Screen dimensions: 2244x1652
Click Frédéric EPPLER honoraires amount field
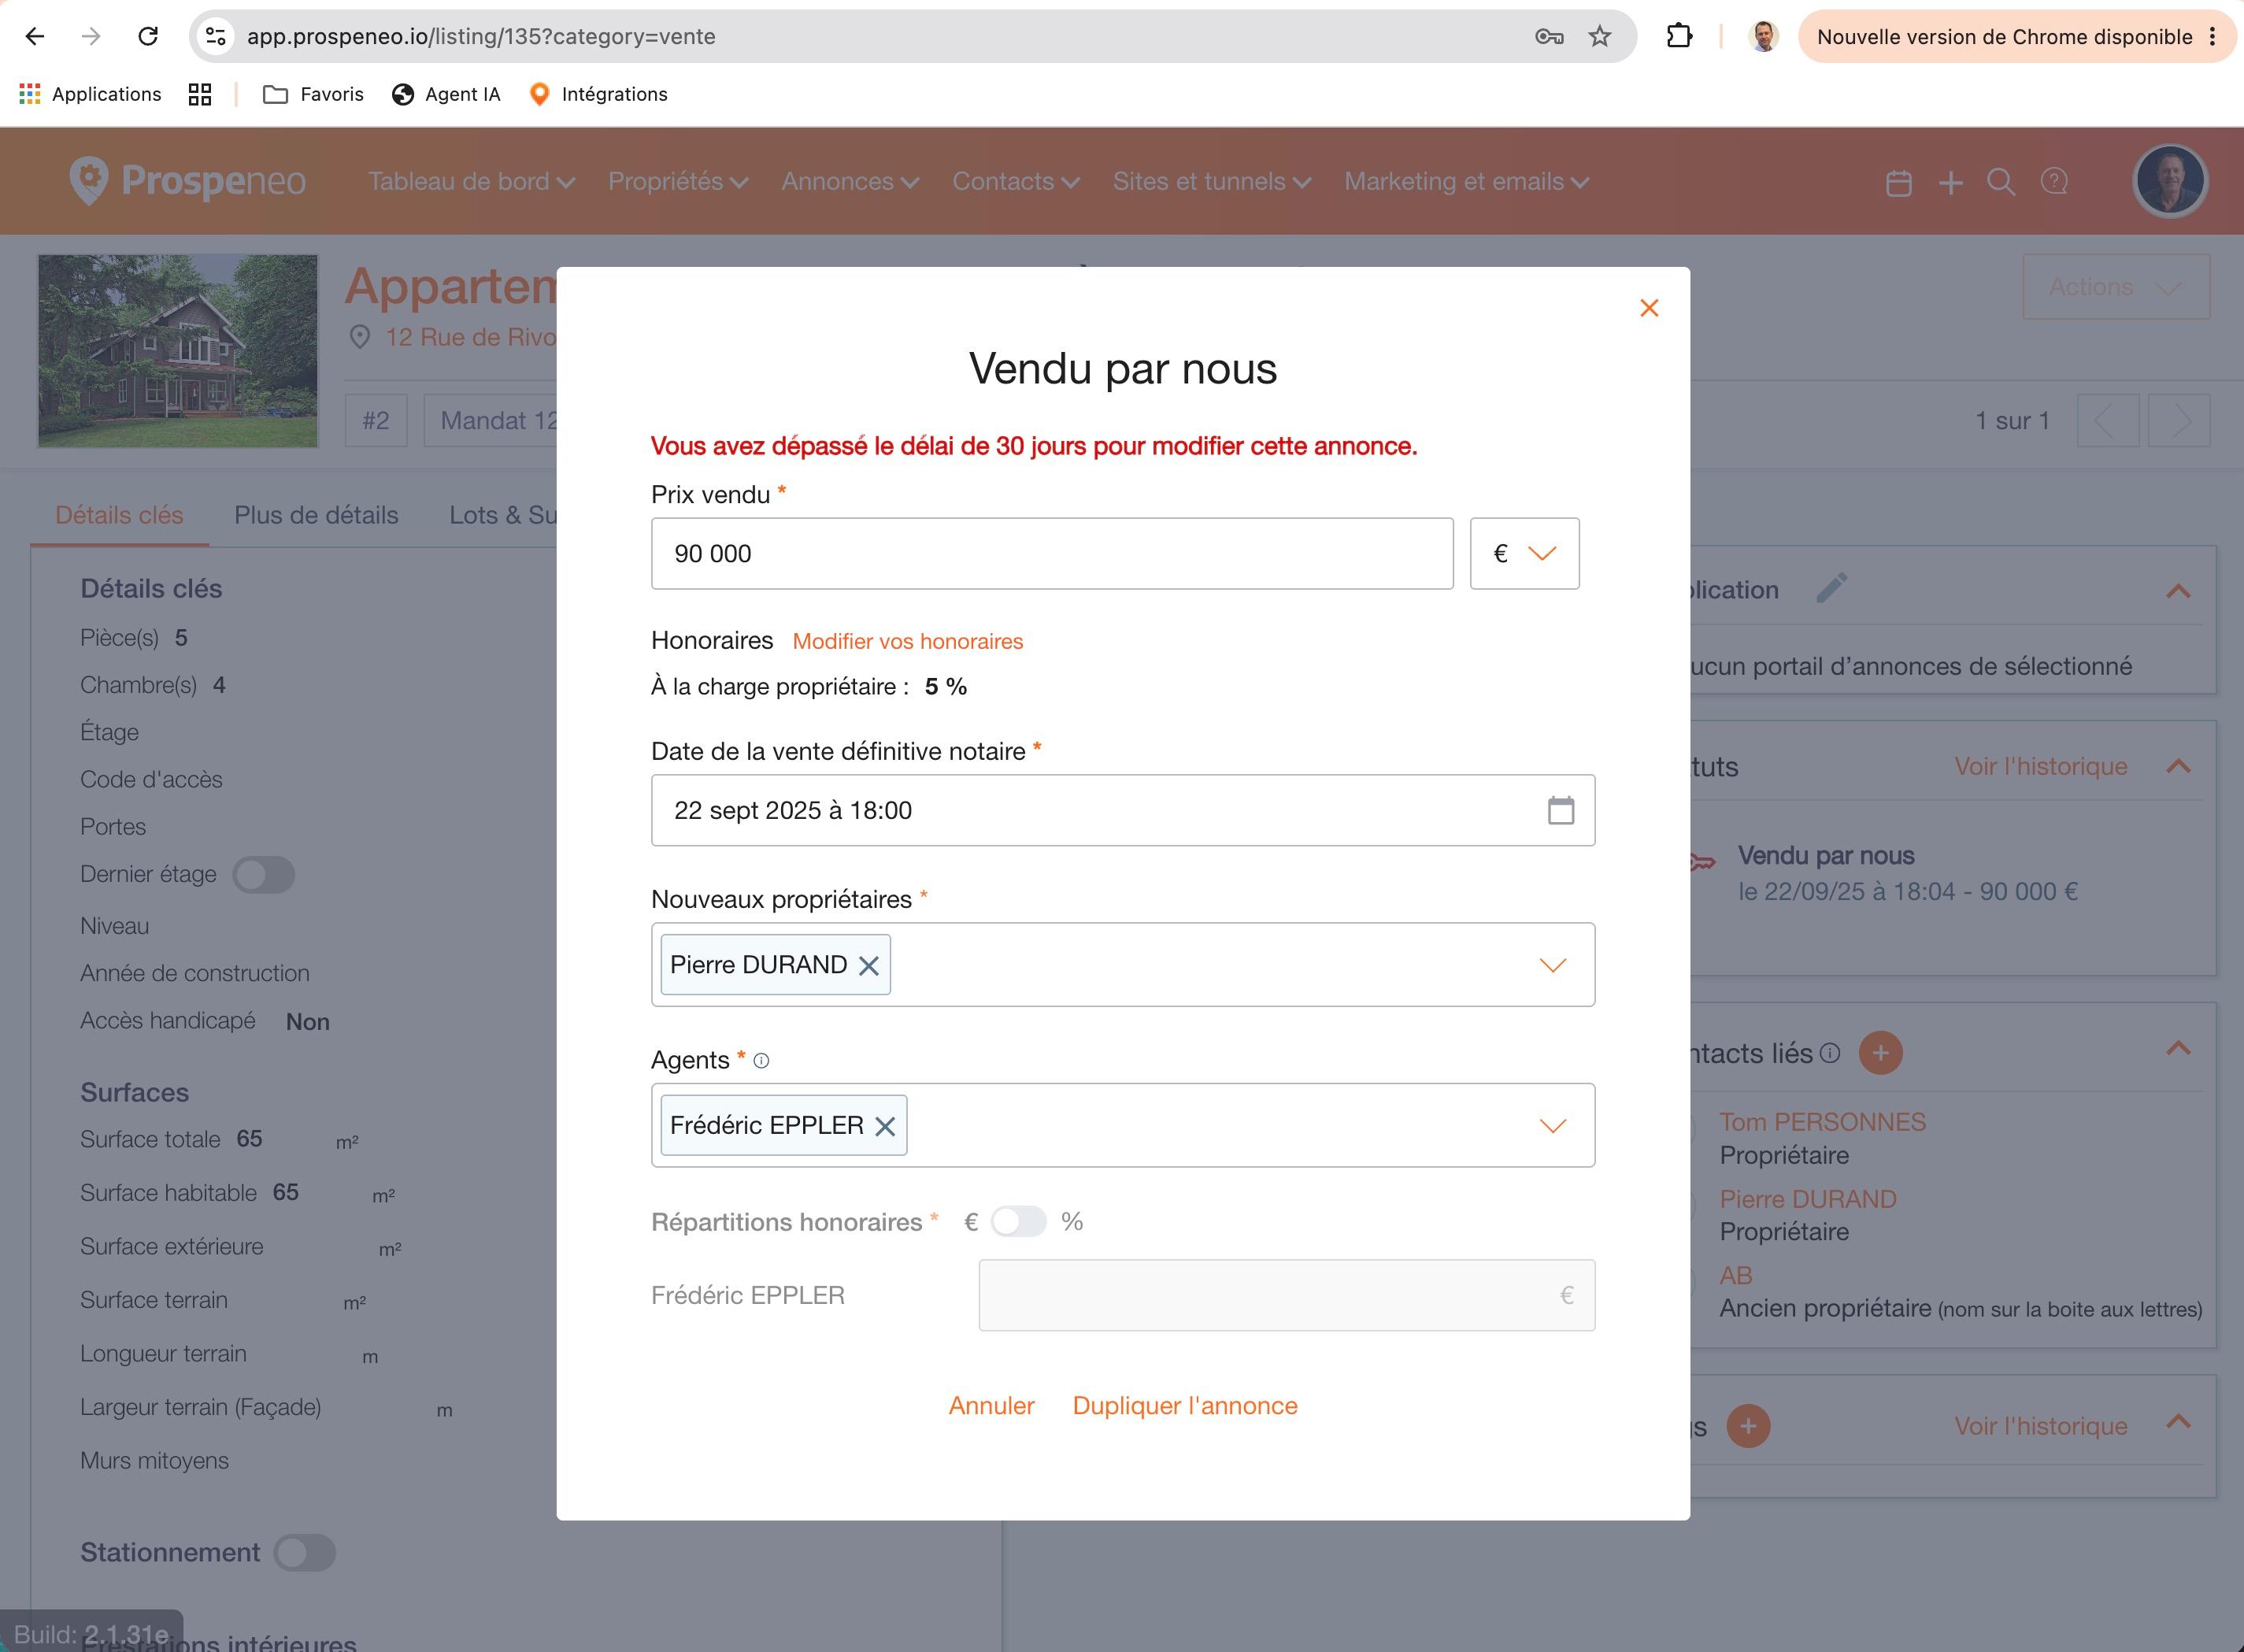coord(1287,1296)
